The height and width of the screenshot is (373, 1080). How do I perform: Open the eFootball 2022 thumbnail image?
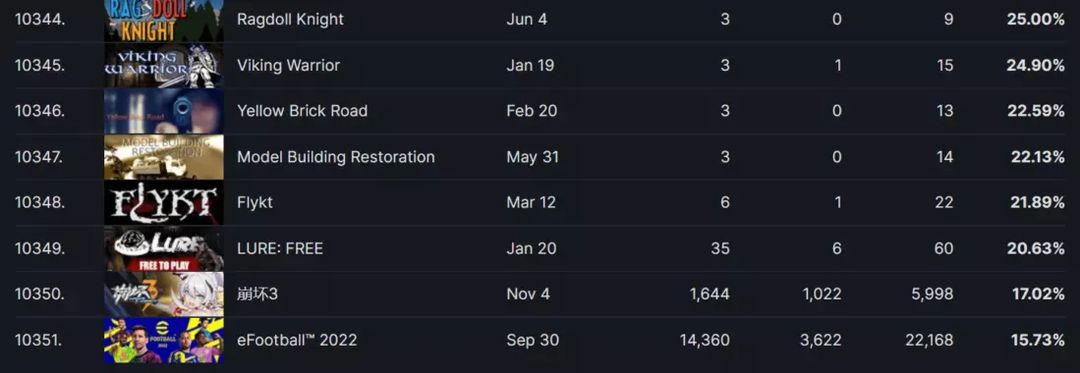click(x=164, y=340)
